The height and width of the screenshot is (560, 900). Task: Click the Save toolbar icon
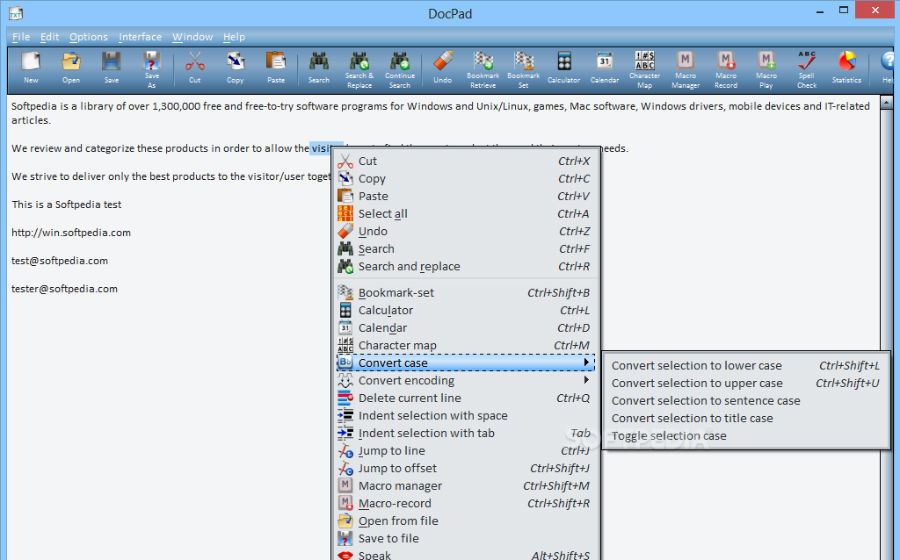click(x=111, y=68)
